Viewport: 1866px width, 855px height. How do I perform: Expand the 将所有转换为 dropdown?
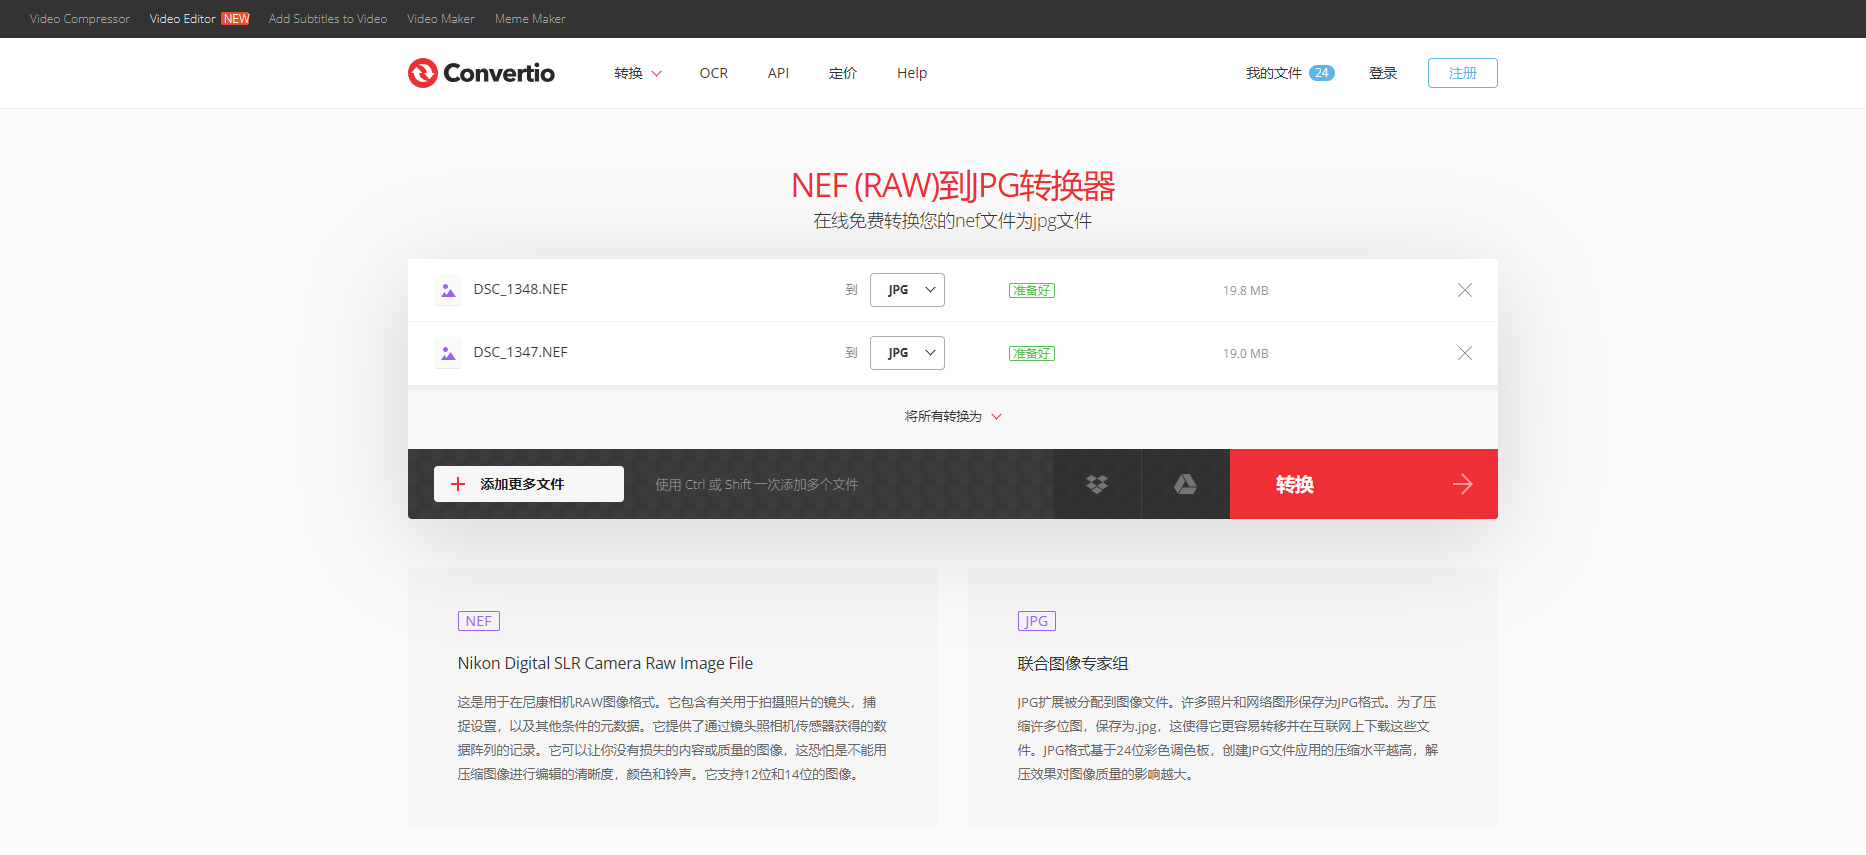coord(953,416)
